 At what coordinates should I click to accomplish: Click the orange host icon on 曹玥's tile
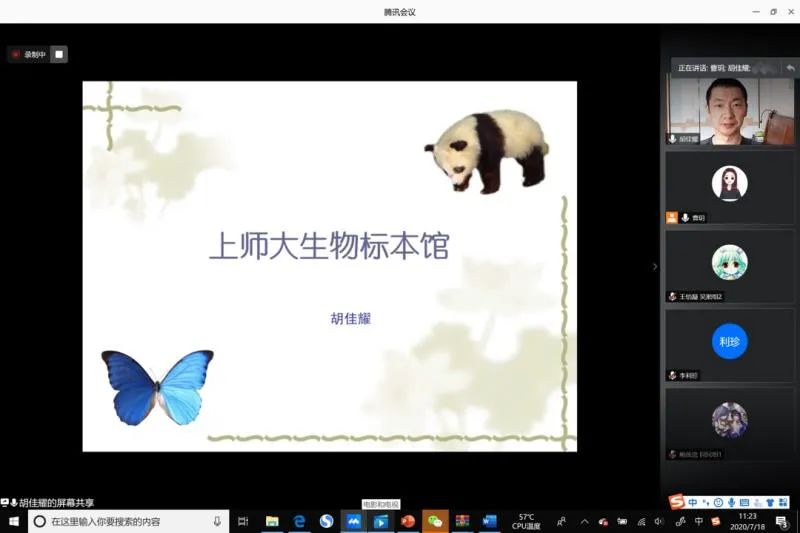tap(672, 217)
